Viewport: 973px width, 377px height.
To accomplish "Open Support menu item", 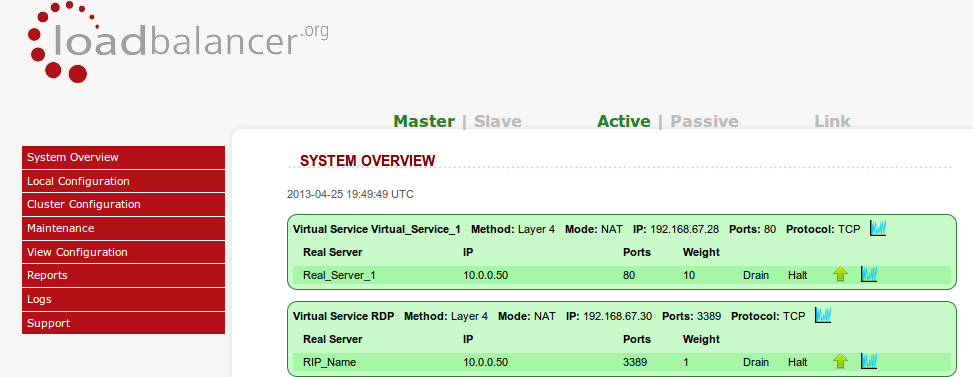I will [123, 322].
